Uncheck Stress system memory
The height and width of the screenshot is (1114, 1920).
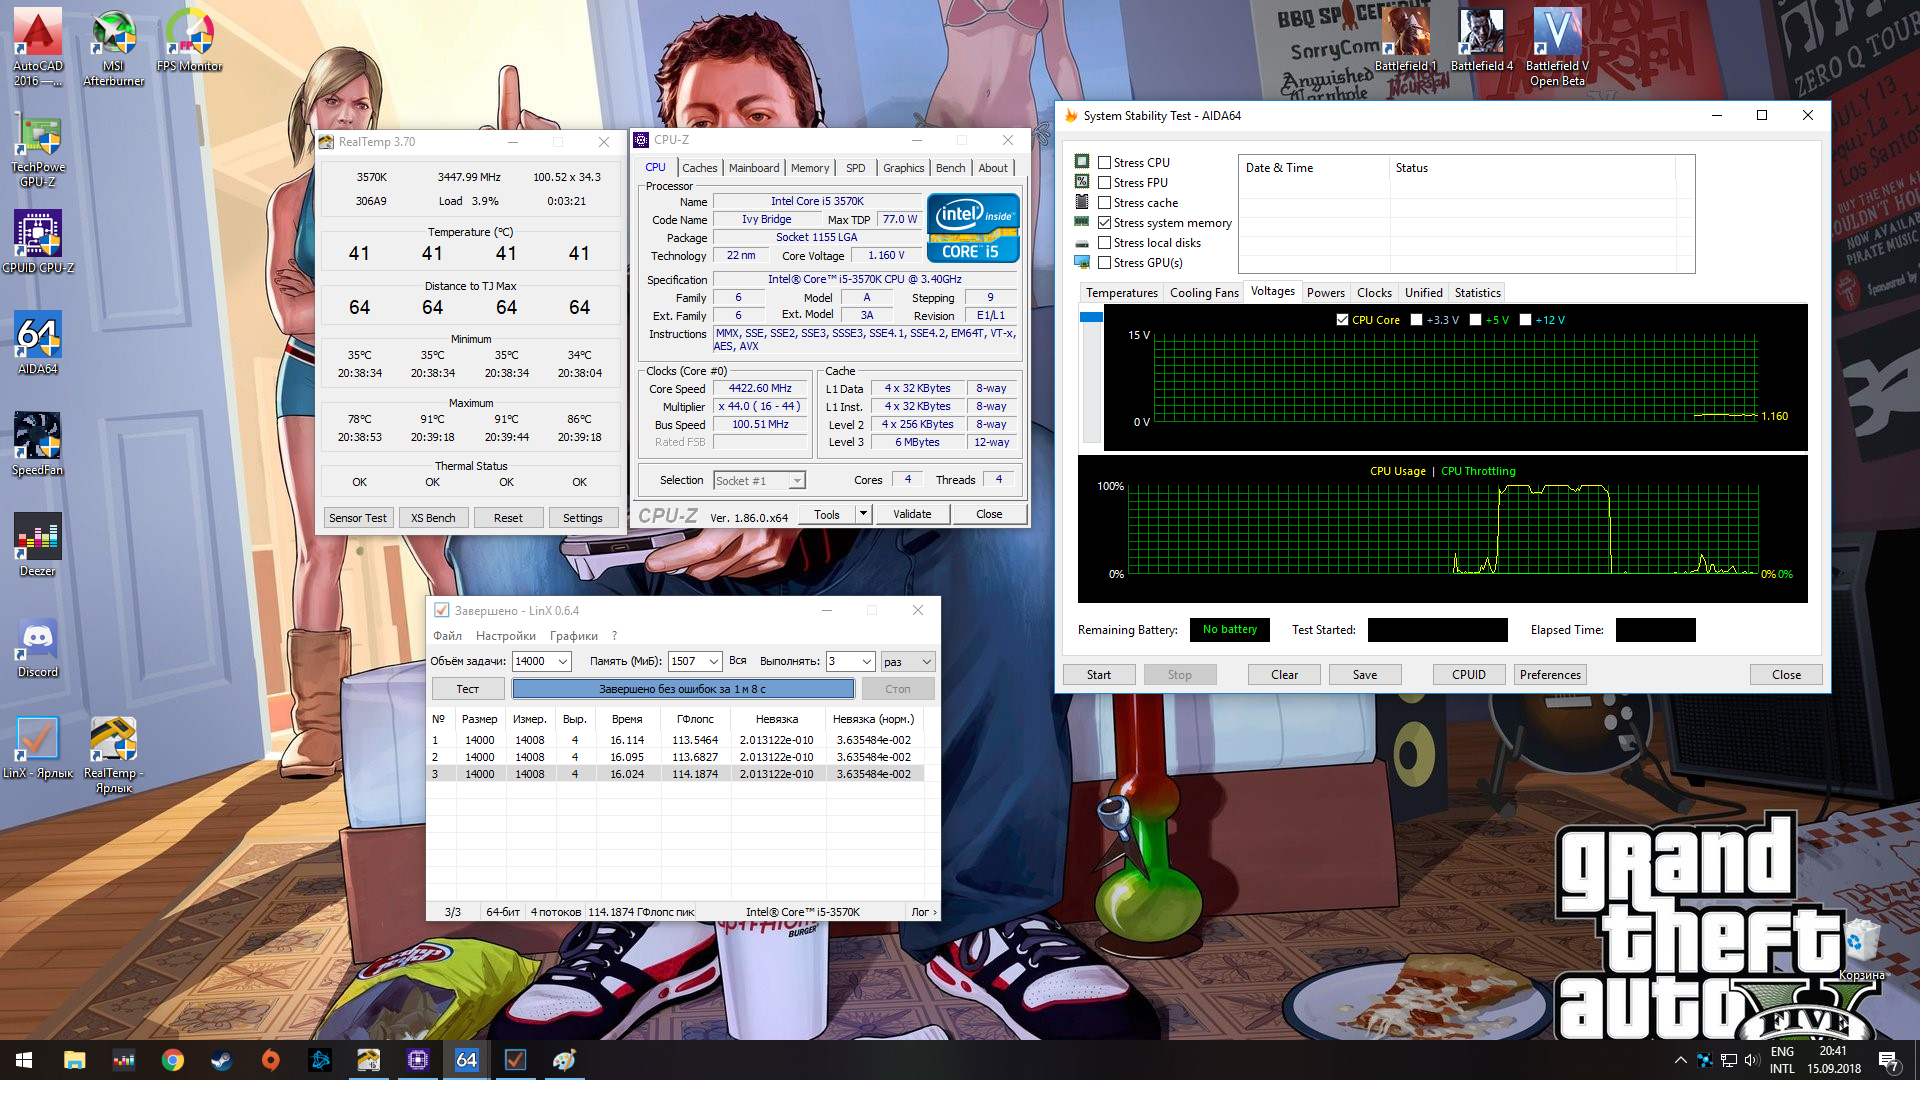point(1105,223)
